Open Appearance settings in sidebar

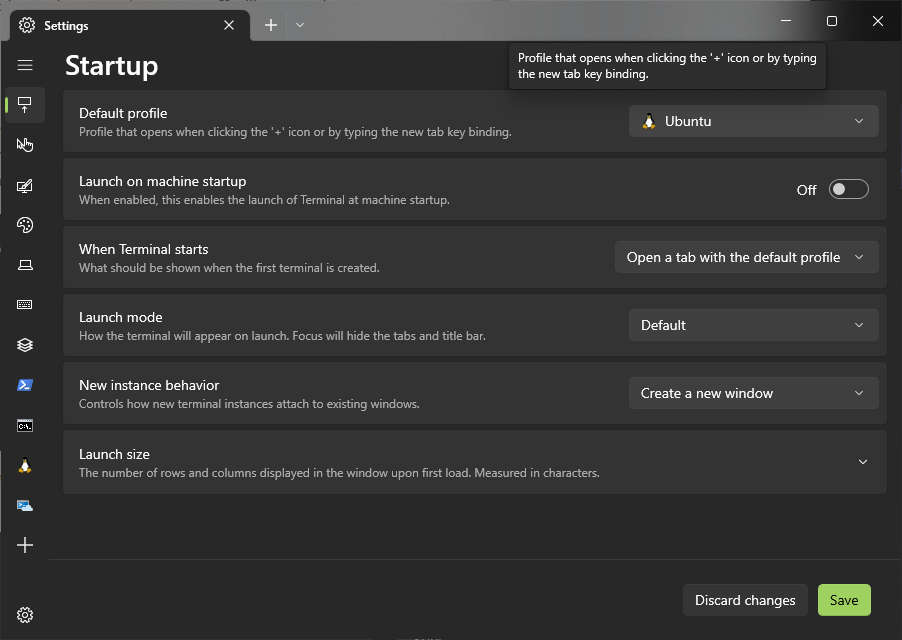click(x=25, y=185)
